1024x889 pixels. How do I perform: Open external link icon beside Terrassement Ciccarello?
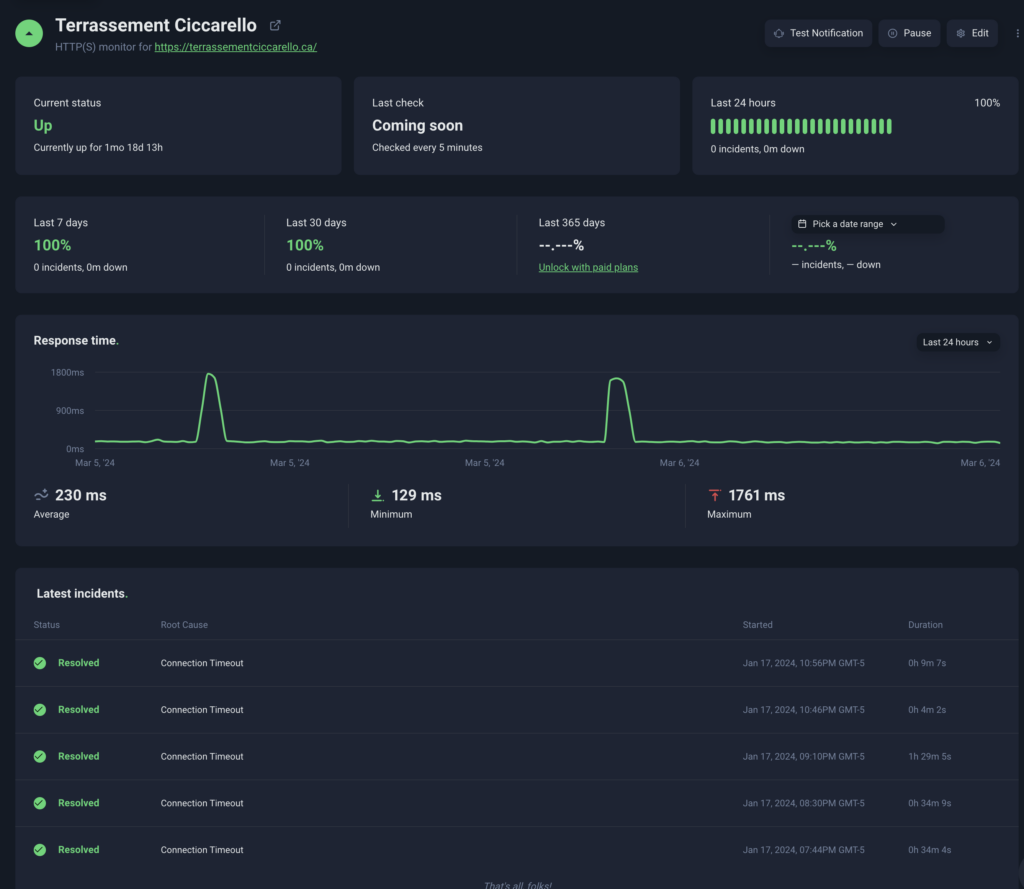[275, 25]
